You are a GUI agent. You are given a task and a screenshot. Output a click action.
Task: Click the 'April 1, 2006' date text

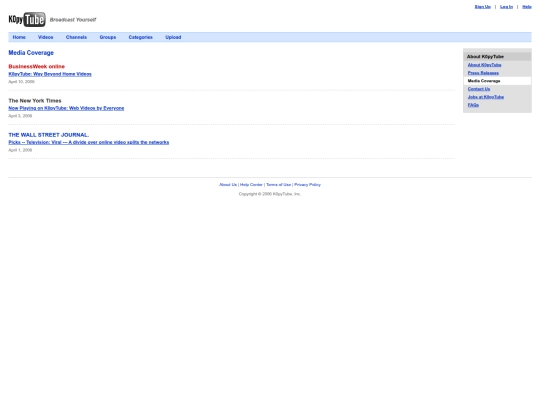[20, 150]
